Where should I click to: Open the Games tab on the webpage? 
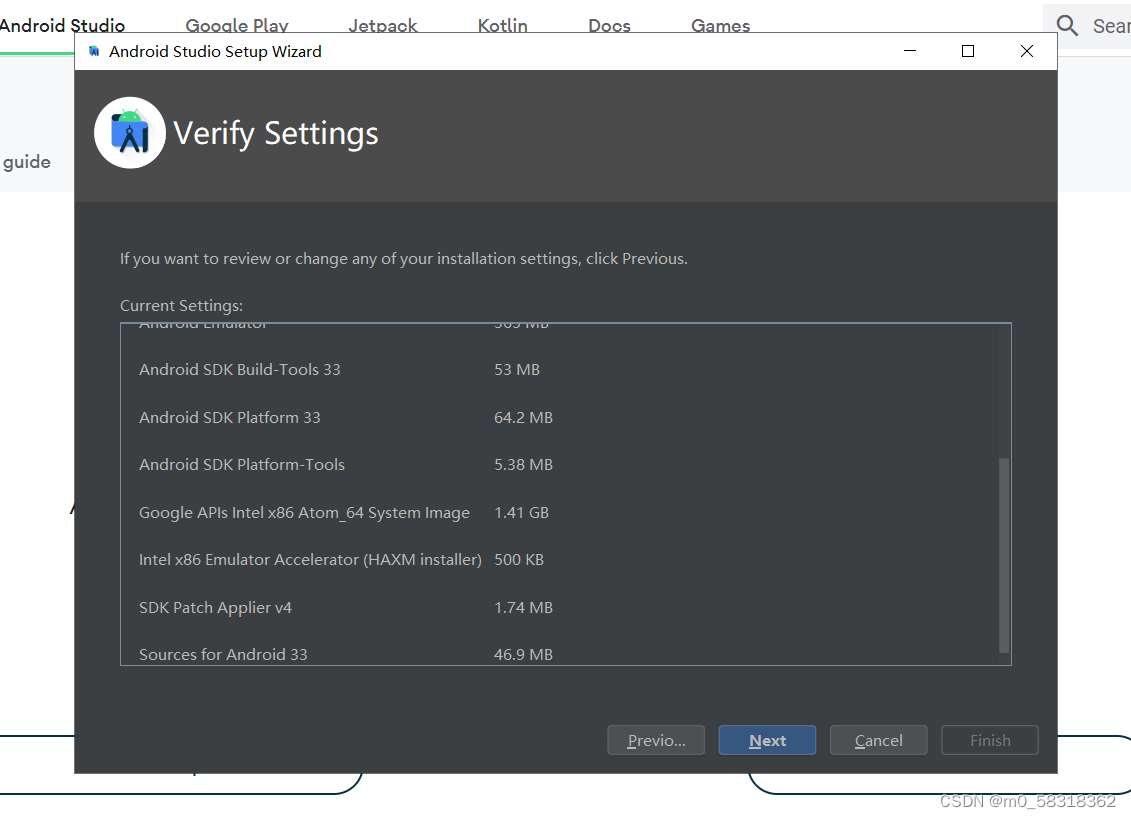point(721,26)
